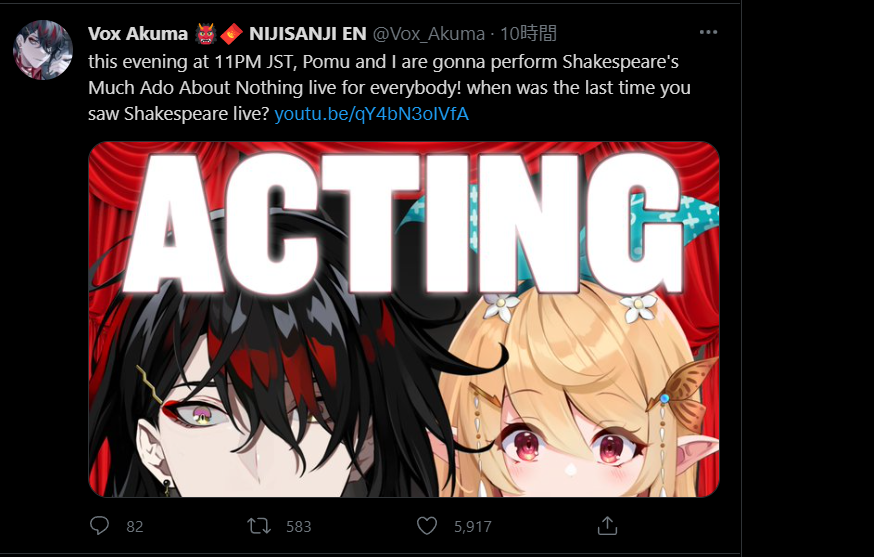The width and height of the screenshot is (874, 557).
Task: Click the 5,917 likes count
Action: click(473, 526)
